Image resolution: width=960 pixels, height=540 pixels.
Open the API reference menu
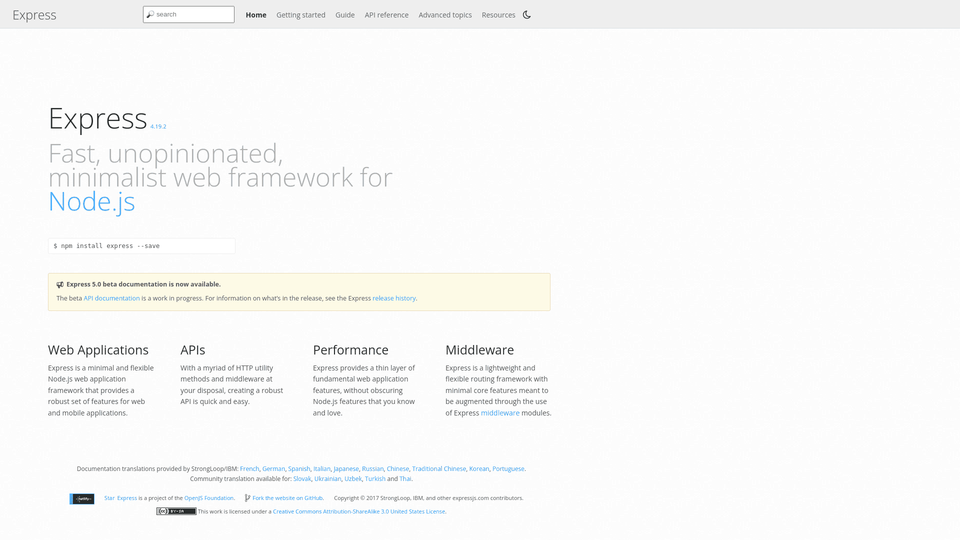[386, 15]
